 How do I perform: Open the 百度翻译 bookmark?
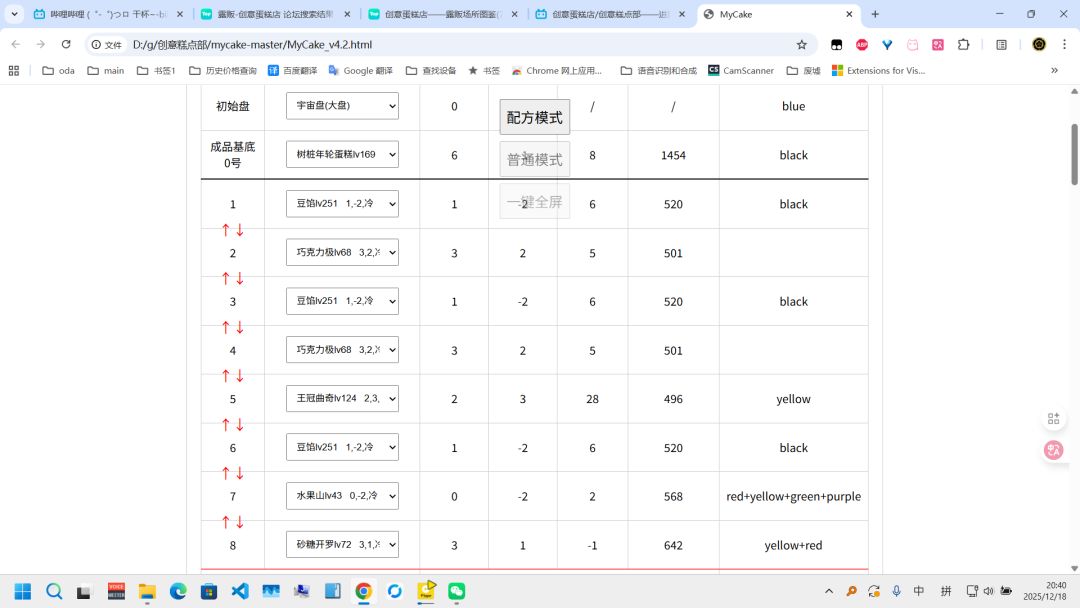tap(292, 71)
